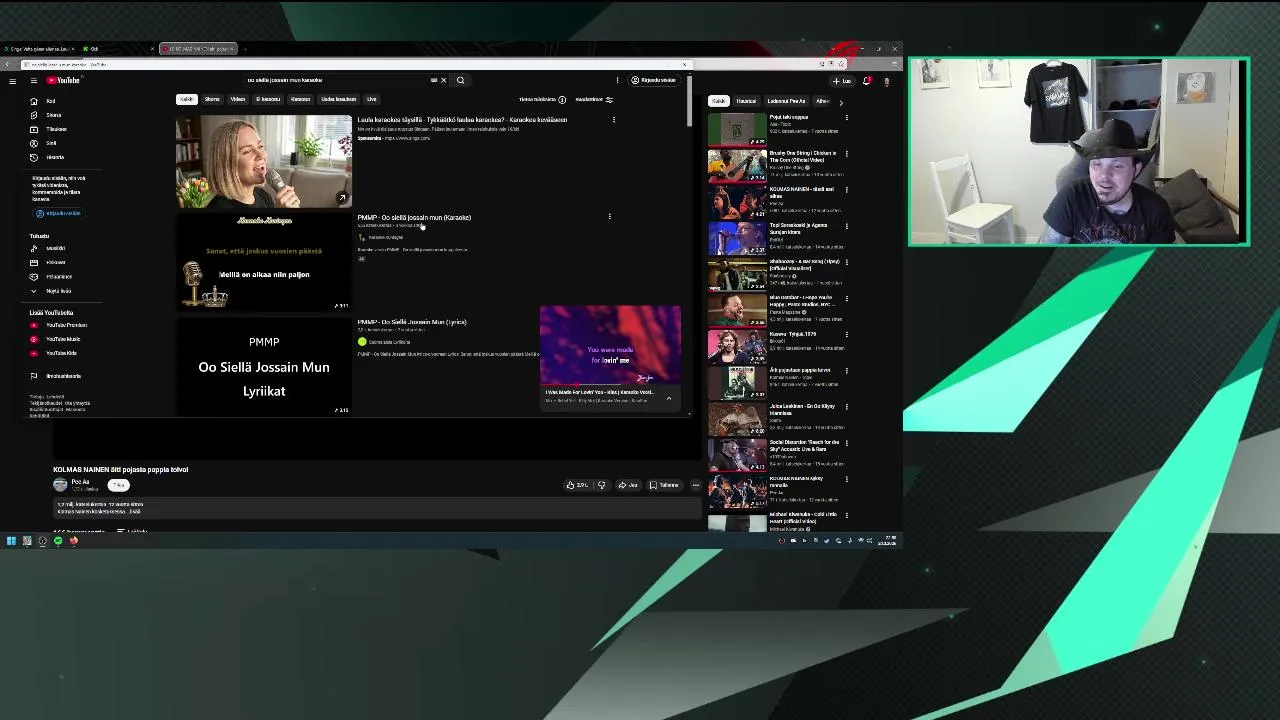The height and width of the screenshot is (720, 1280).
Task: Open menu for Brushy One String video
Action: click(846, 154)
